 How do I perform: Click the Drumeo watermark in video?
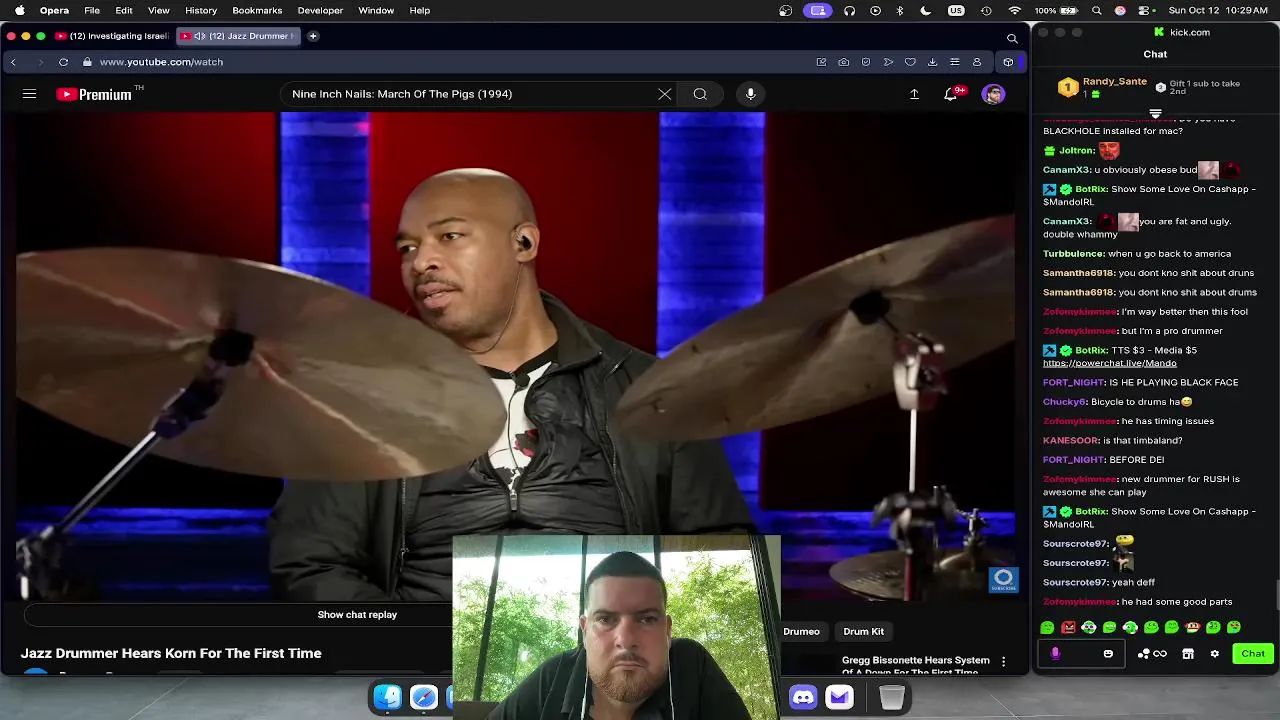[x=1003, y=580]
